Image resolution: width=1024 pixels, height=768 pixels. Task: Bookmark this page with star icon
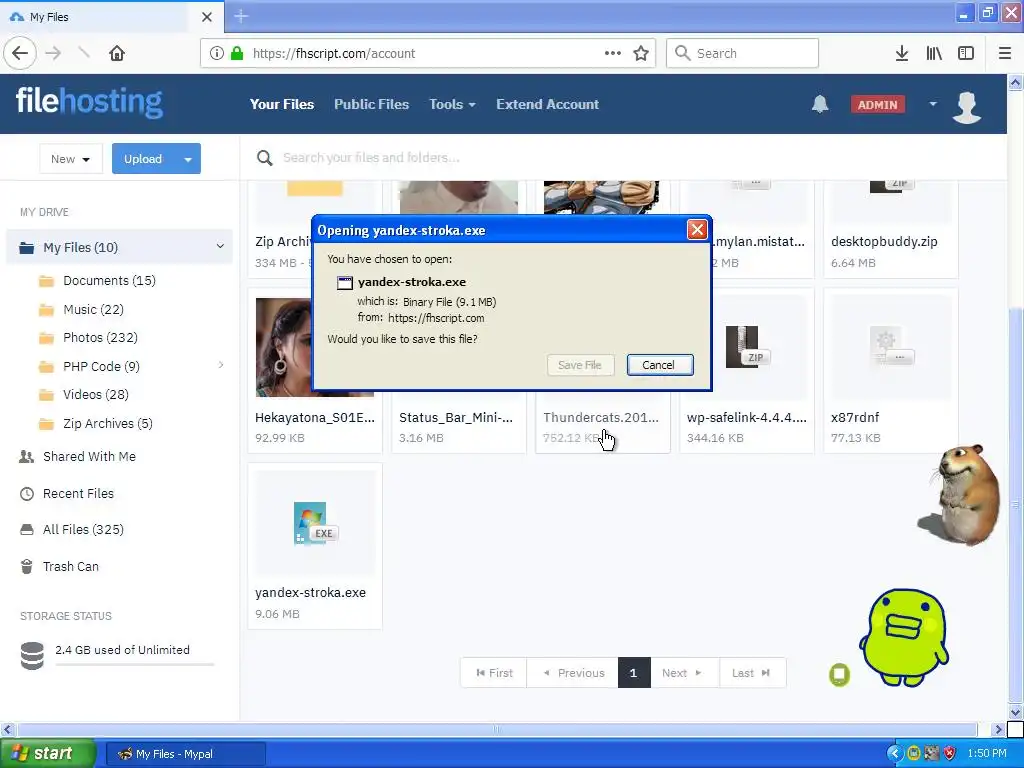(641, 53)
